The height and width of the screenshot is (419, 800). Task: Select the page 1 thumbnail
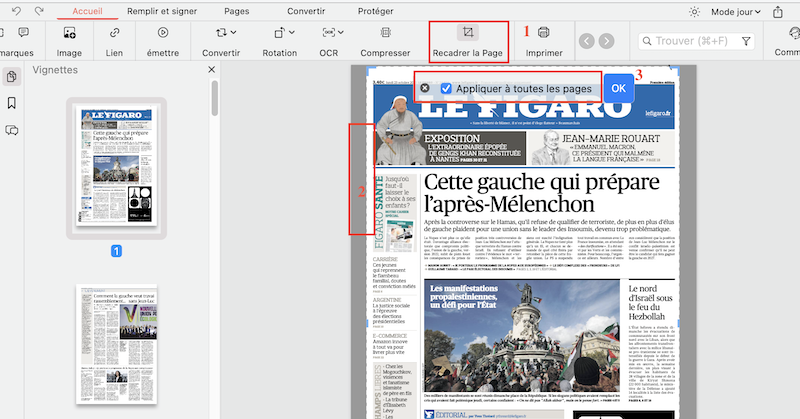point(116,168)
